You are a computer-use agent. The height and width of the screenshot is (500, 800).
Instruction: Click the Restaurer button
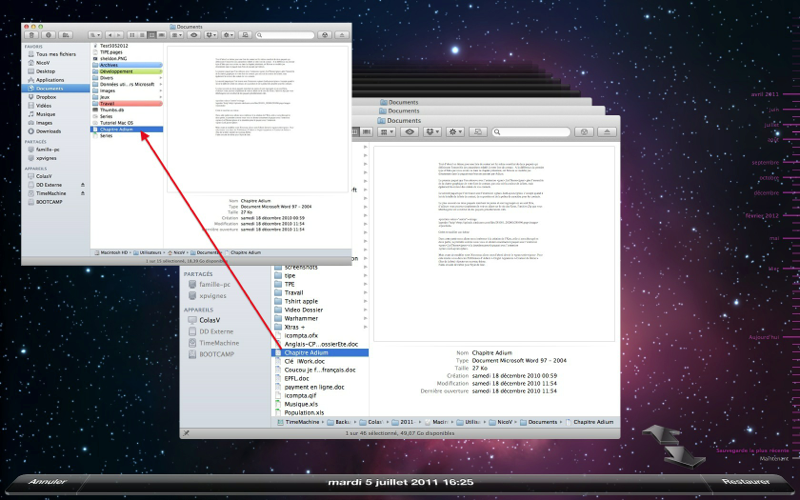click(x=752, y=482)
